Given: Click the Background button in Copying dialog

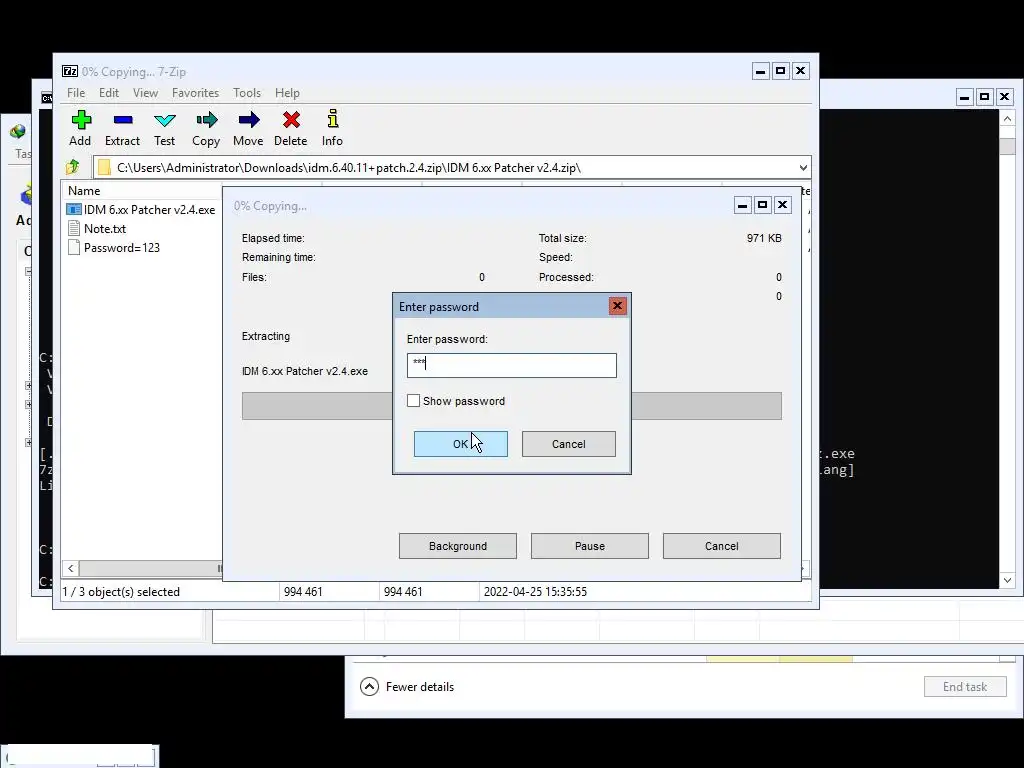Looking at the screenshot, I should point(458,546).
